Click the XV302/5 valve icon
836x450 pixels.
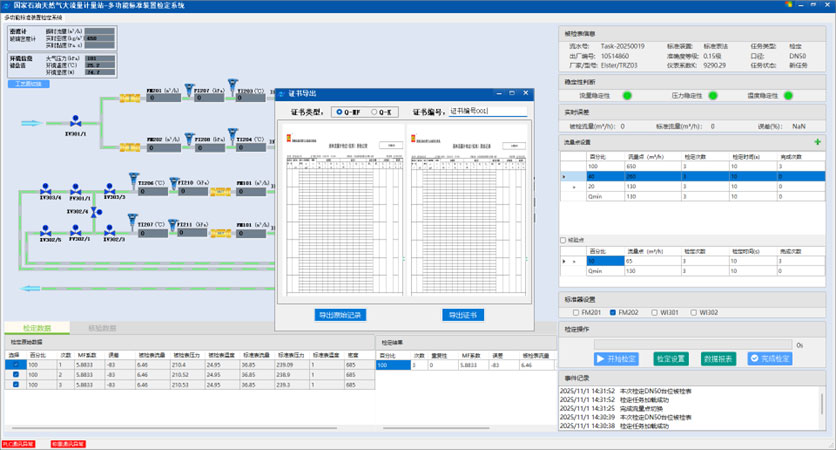click(47, 231)
